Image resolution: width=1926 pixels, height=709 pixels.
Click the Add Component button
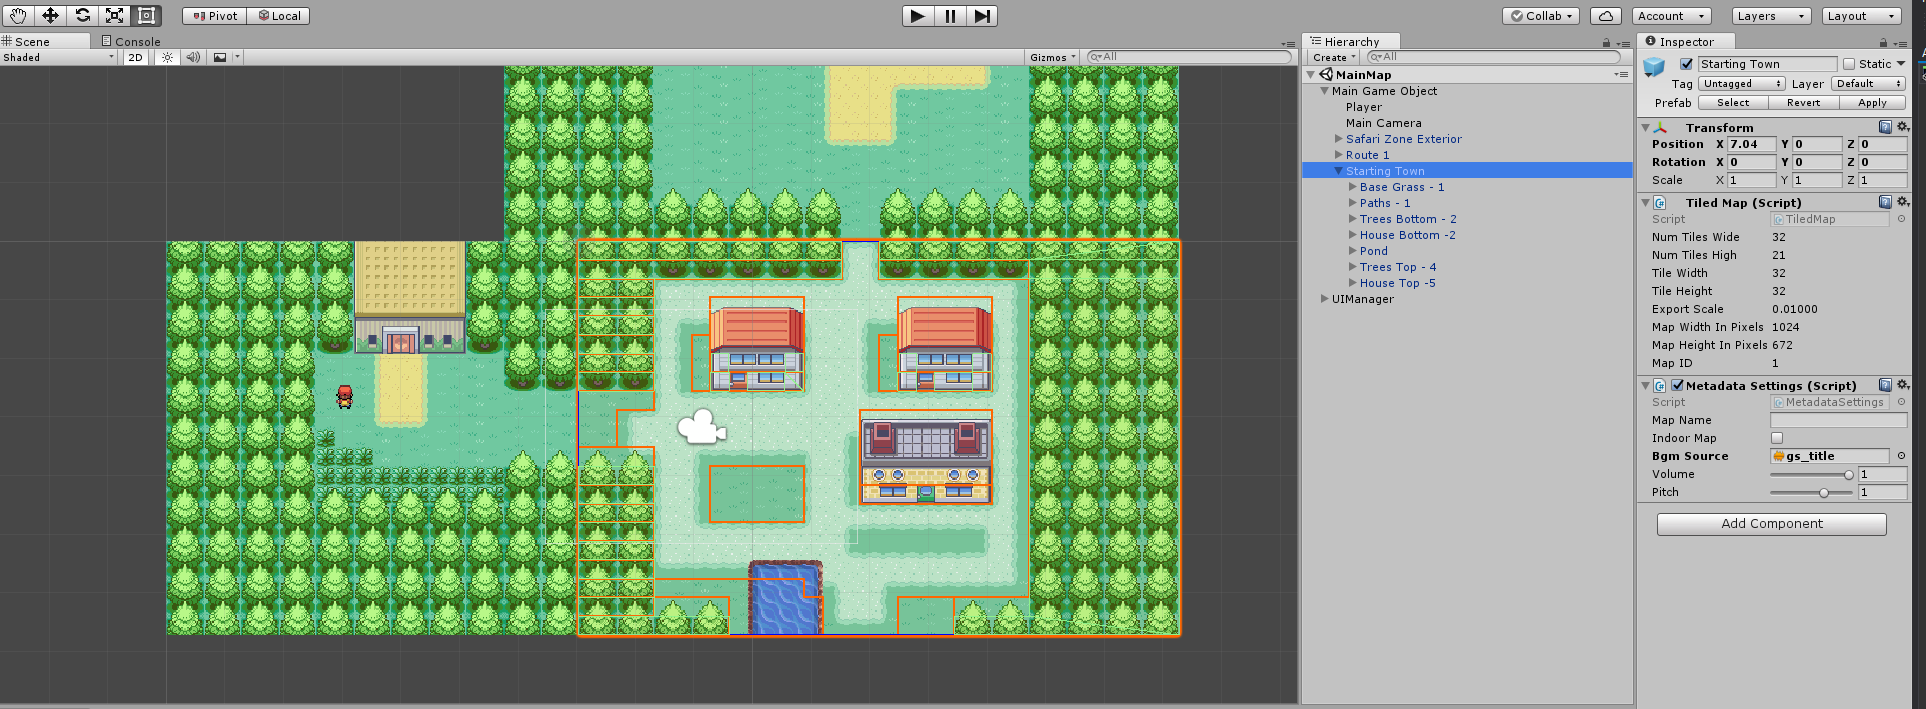[1771, 524]
